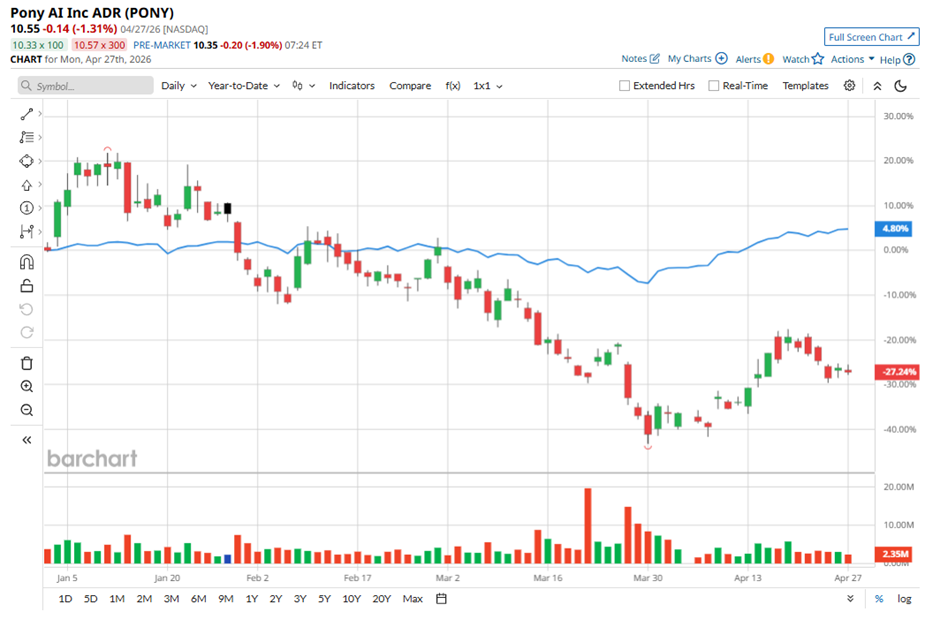Toggle the log scale option
Screen dimensions: 940x627
tap(904, 599)
